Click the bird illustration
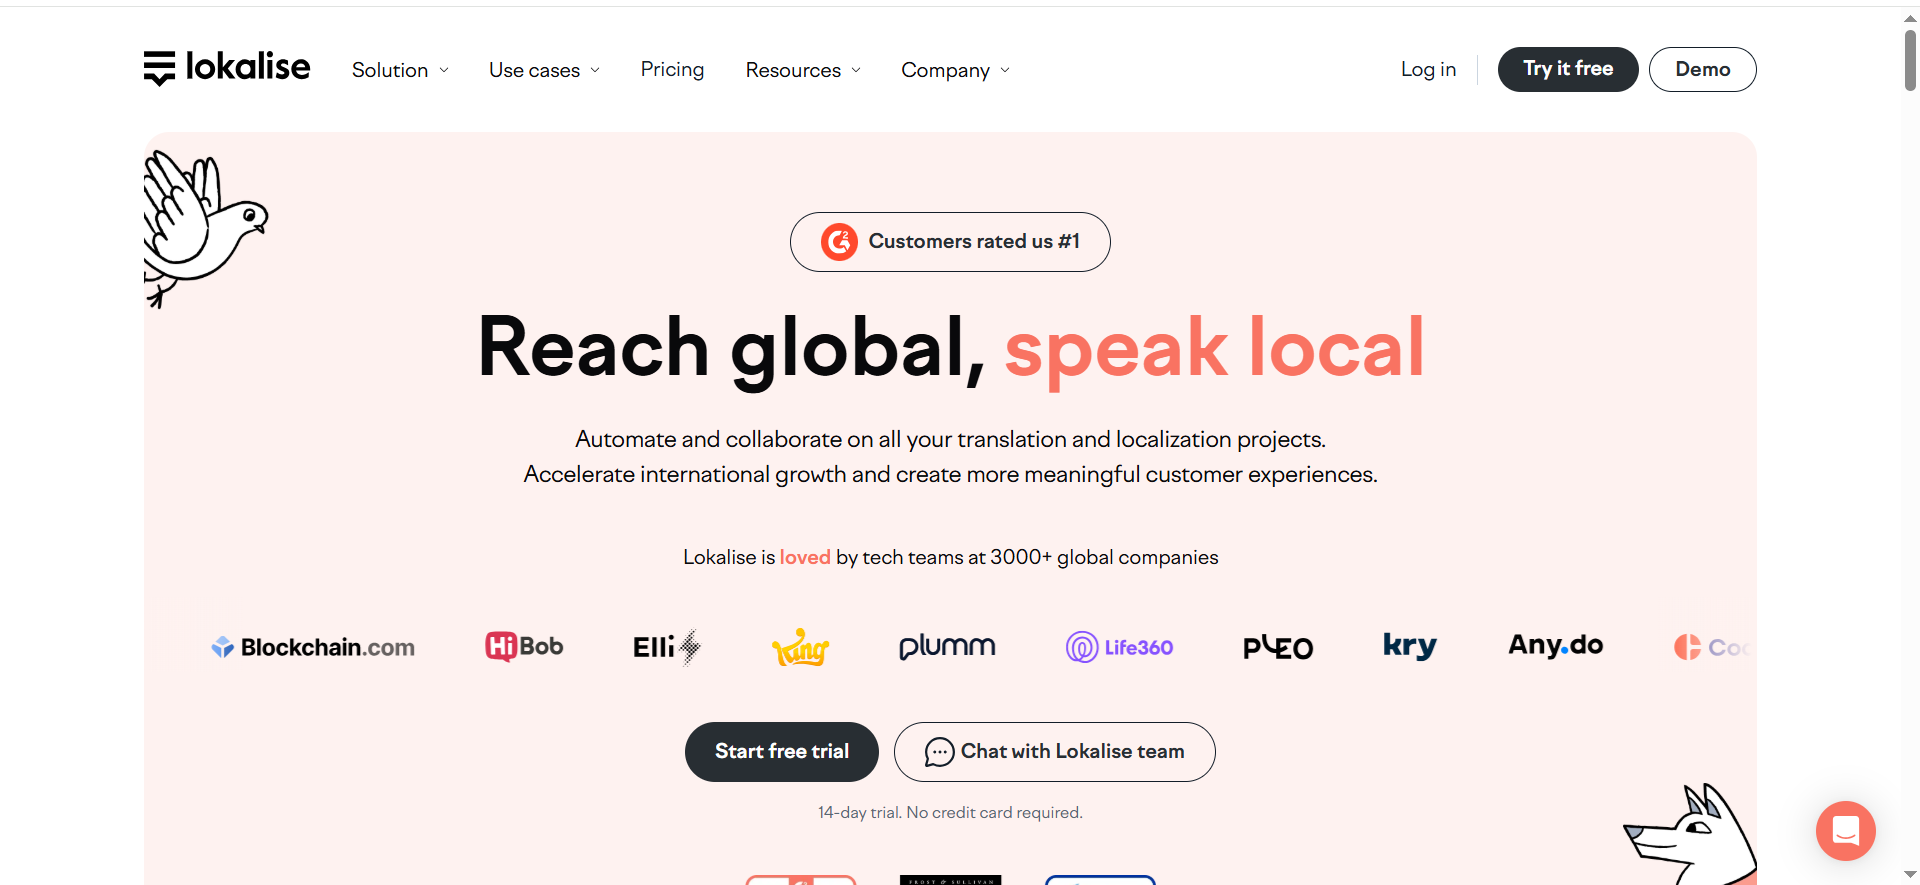 [205, 228]
